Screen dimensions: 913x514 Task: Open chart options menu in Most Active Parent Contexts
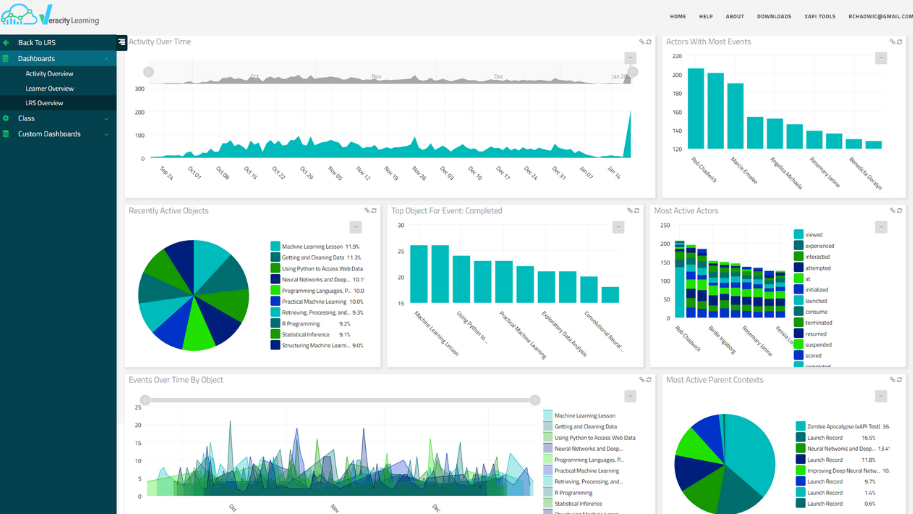click(x=881, y=396)
